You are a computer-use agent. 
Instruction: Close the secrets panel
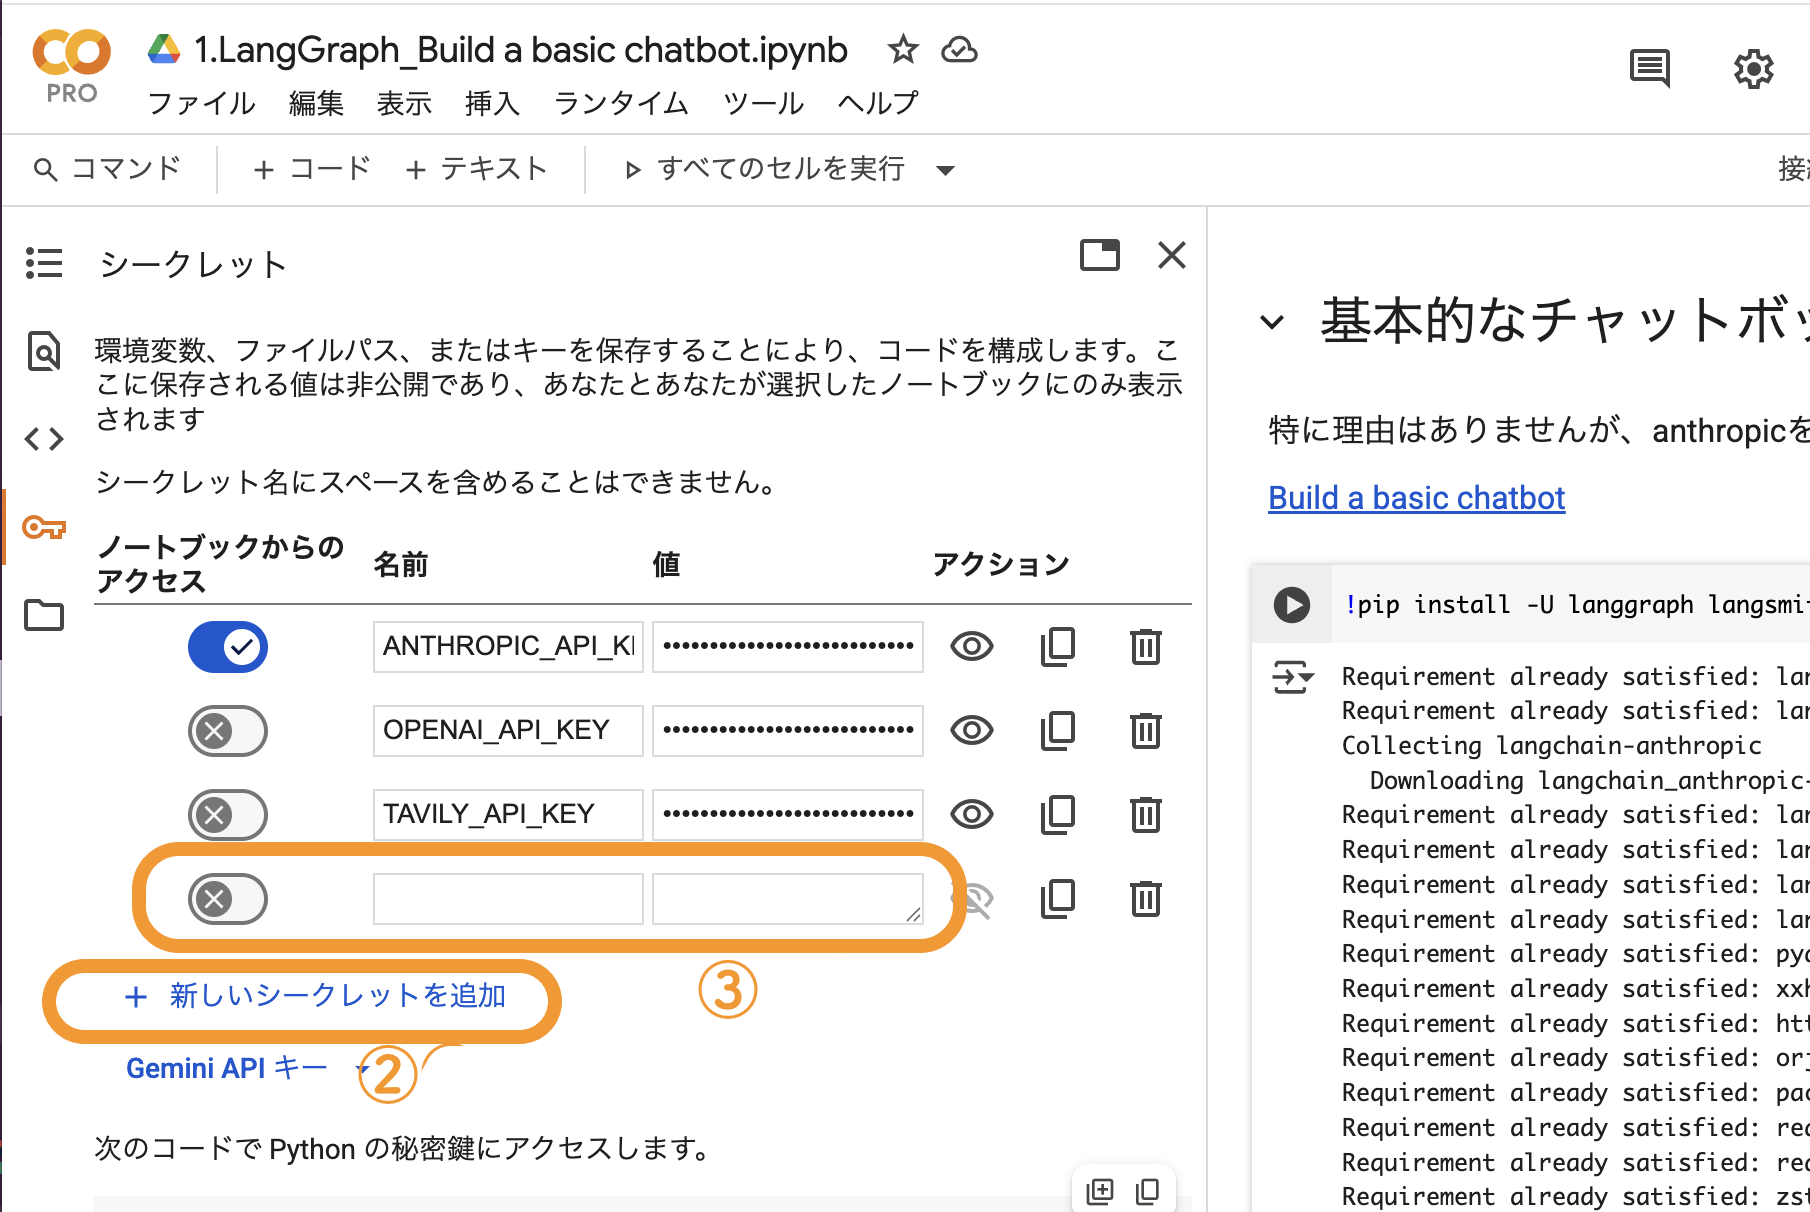1172,255
